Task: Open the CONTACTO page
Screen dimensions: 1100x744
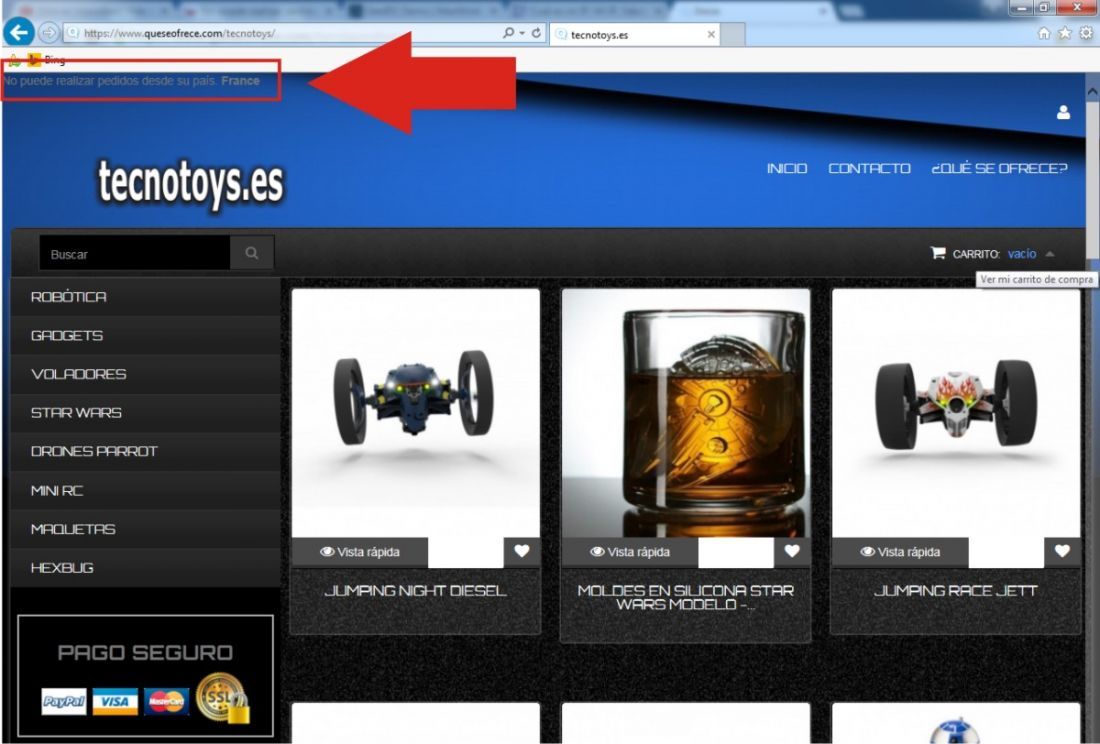Action: point(869,168)
